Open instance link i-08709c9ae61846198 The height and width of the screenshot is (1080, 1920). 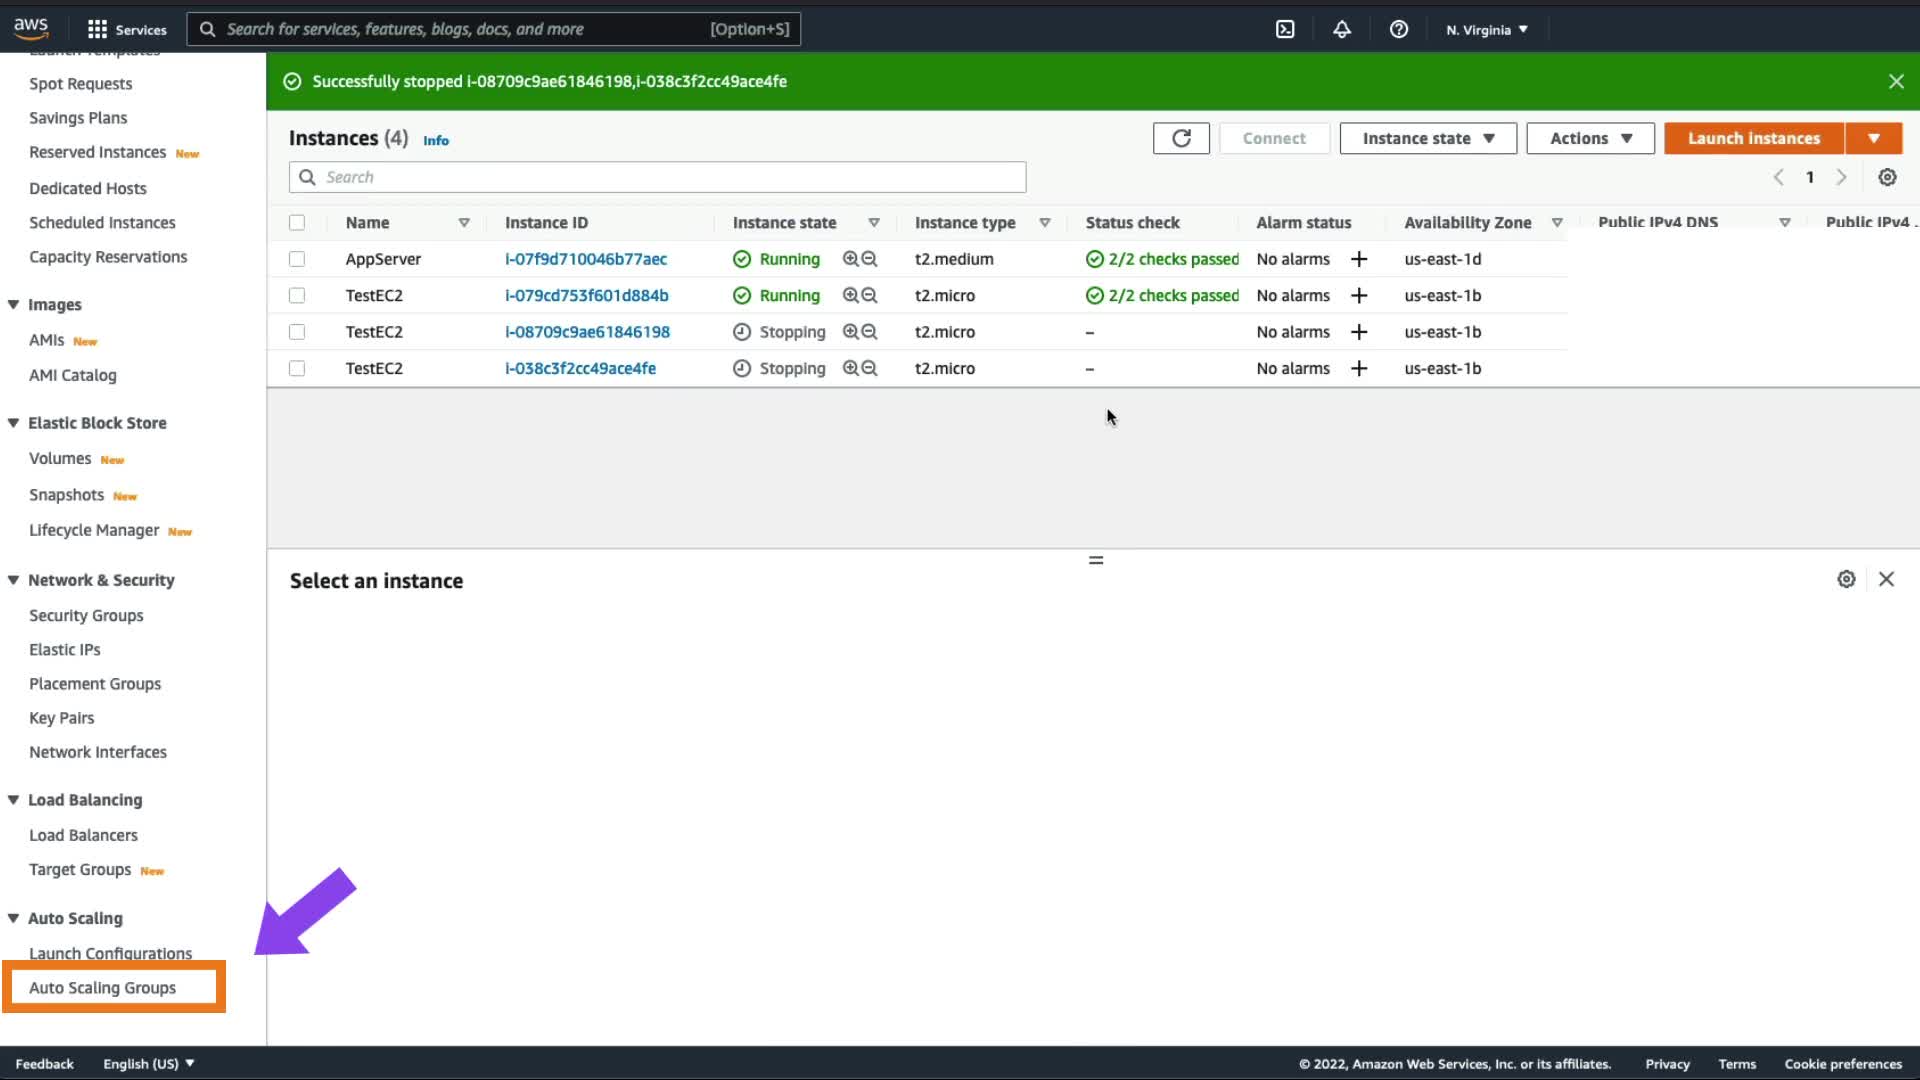[x=587, y=332]
